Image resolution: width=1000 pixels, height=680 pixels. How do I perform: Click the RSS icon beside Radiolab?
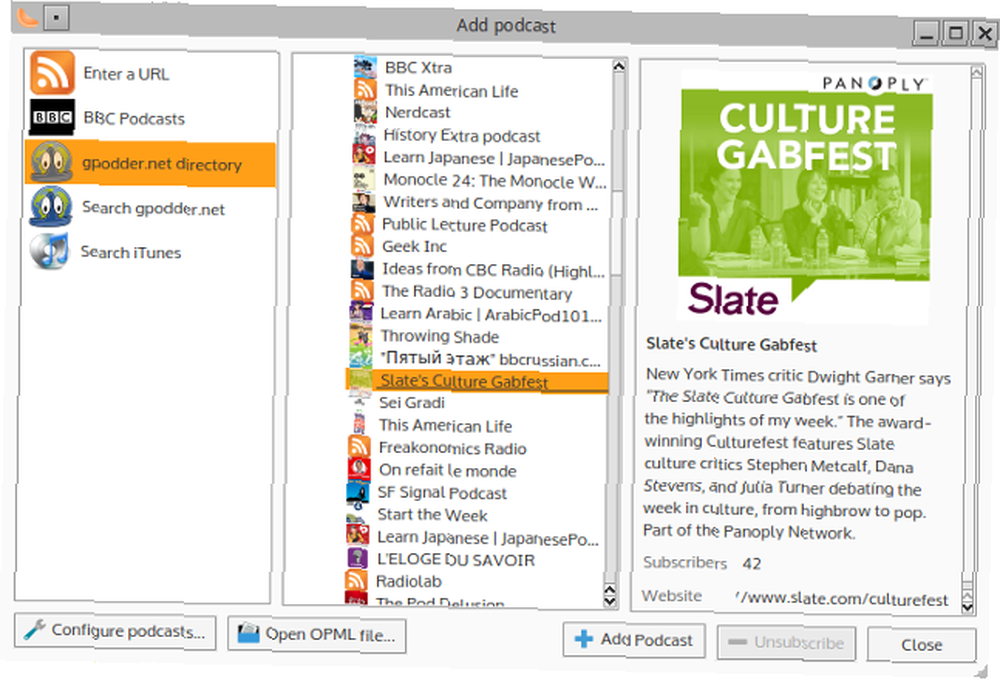[x=356, y=580]
